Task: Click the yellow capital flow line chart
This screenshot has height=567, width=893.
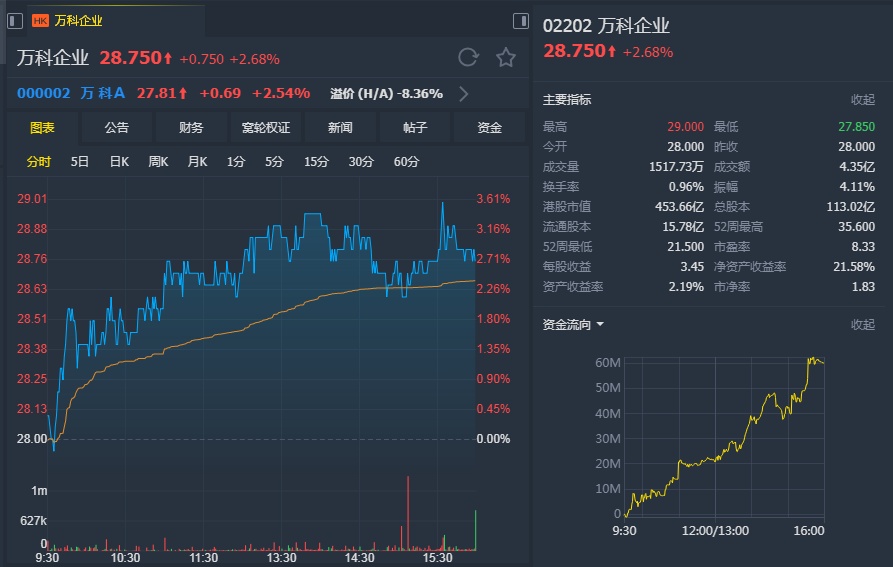Action: tap(724, 437)
